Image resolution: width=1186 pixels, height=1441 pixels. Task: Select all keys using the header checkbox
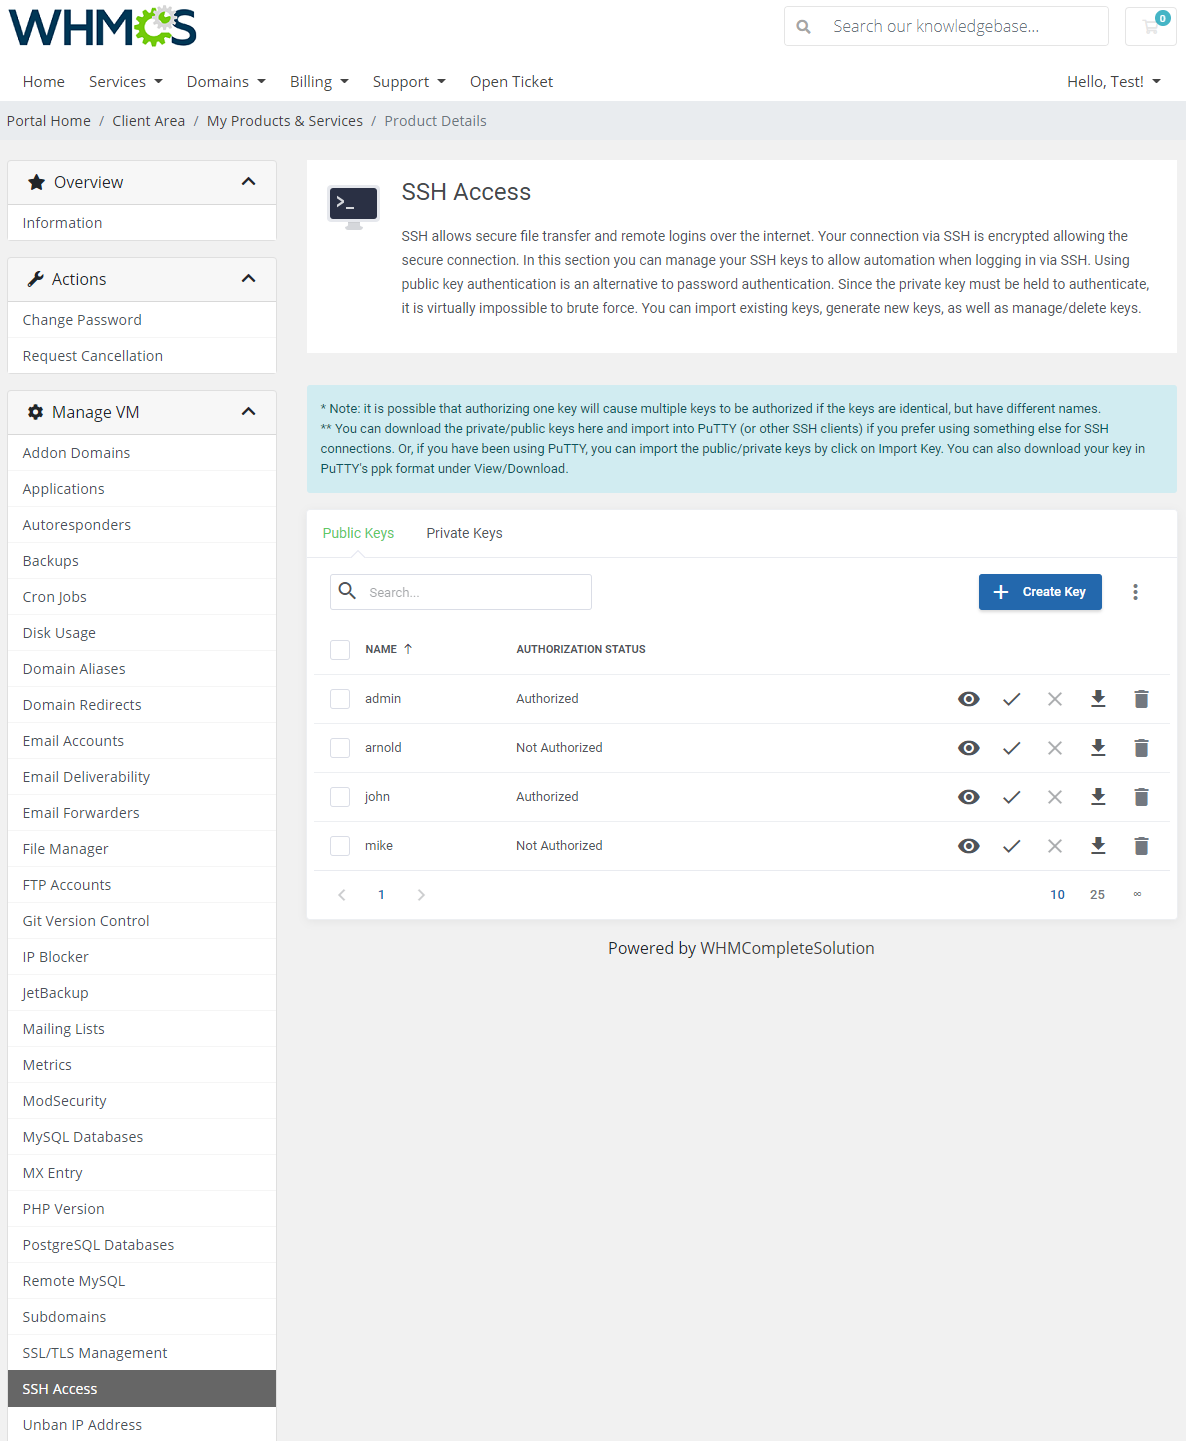(340, 649)
